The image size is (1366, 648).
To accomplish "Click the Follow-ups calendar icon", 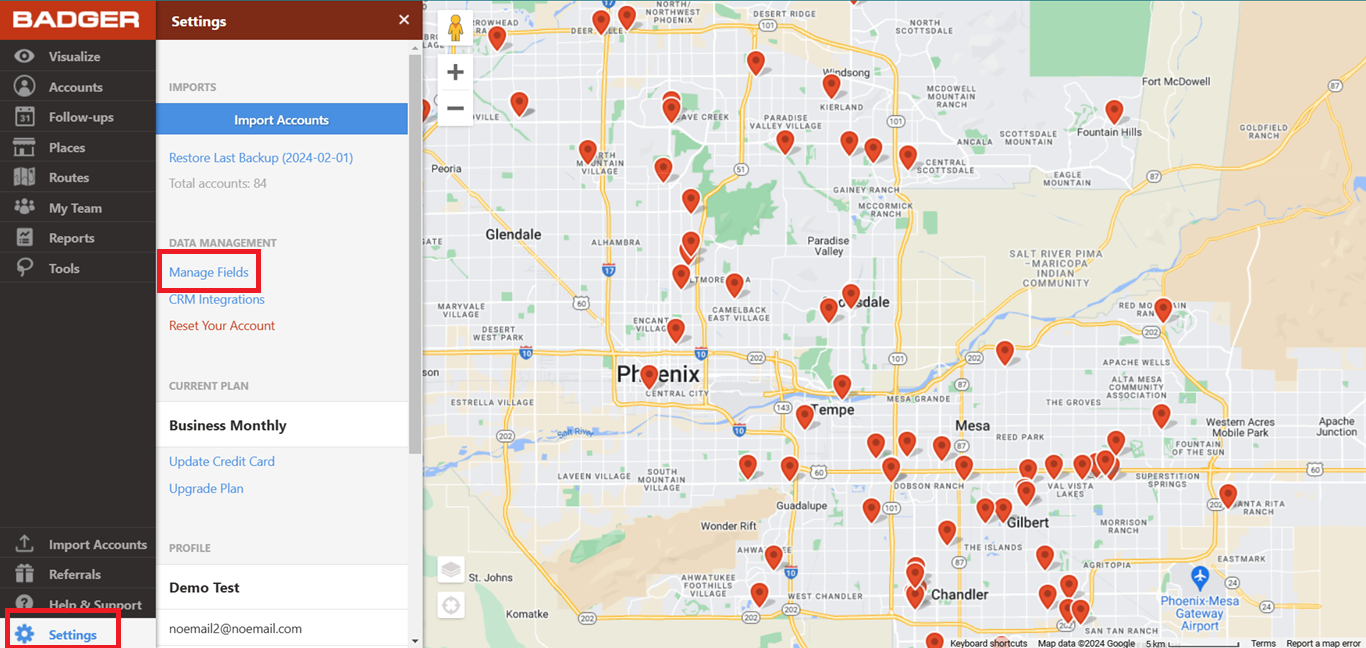I will pos(24,117).
